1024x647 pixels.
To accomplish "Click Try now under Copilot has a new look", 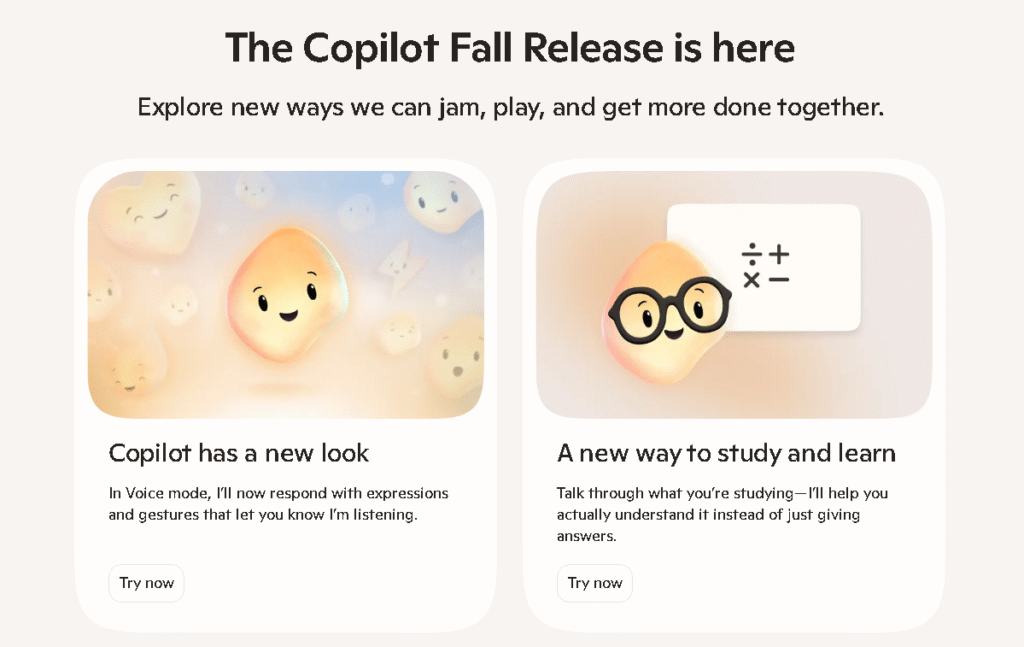I will tap(146, 583).
